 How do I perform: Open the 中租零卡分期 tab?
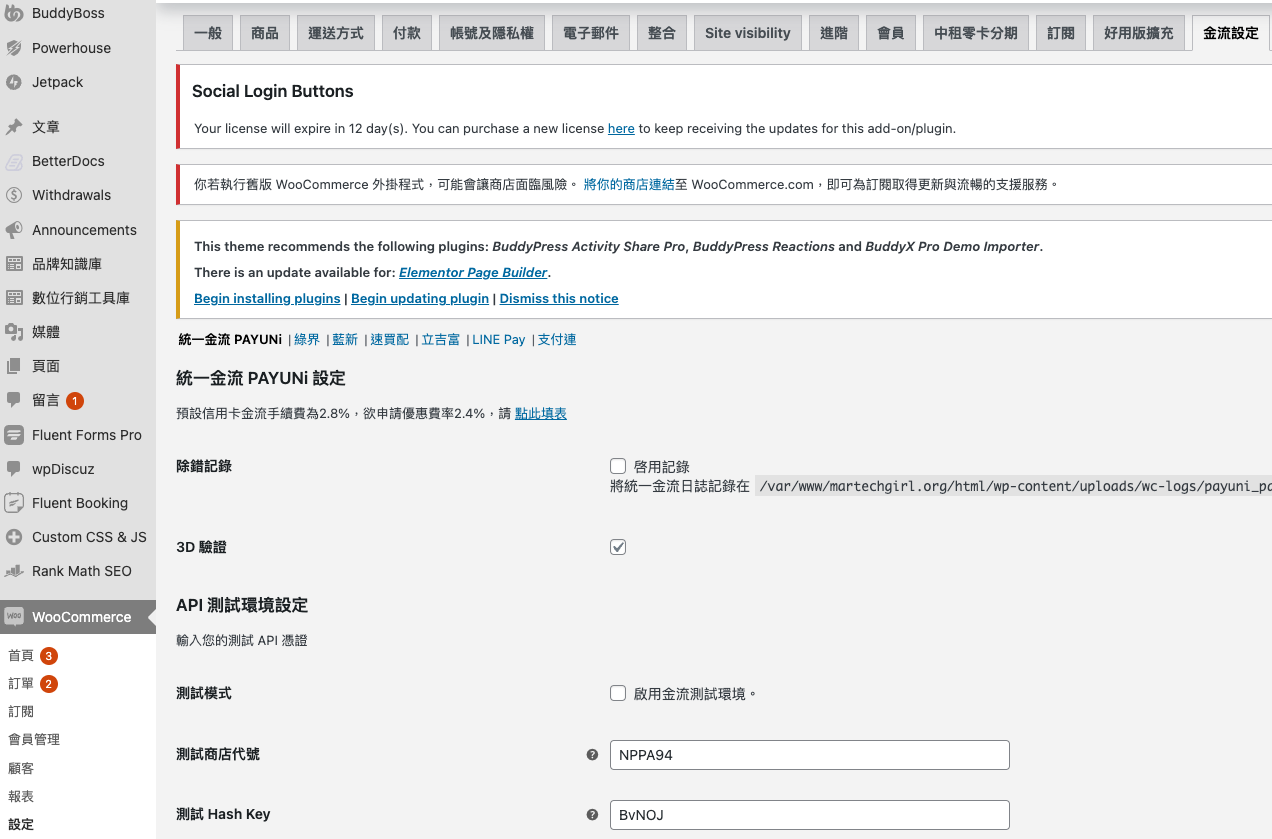click(975, 33)
